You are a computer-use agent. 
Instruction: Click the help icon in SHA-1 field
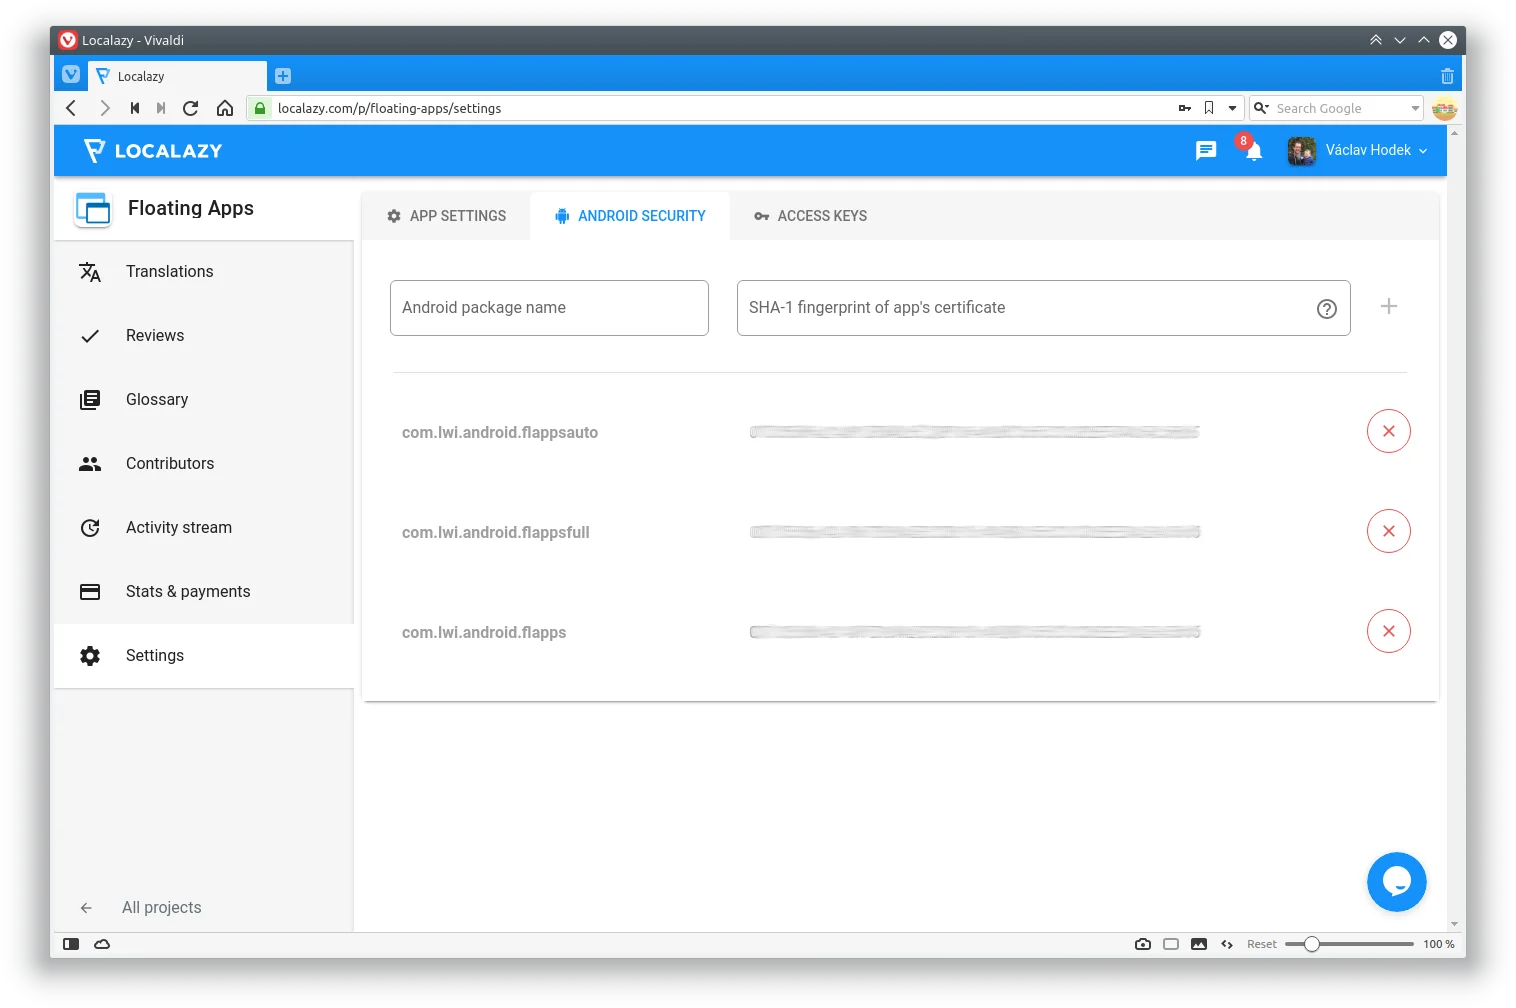1326,309
